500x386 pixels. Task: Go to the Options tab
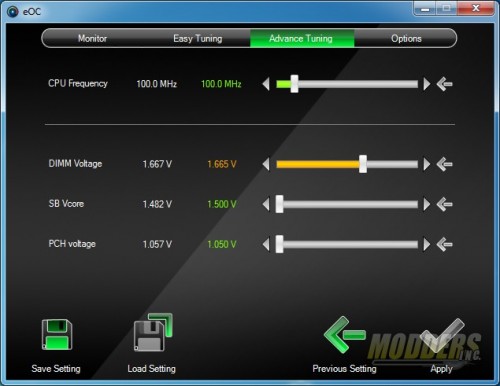point(406,38)
